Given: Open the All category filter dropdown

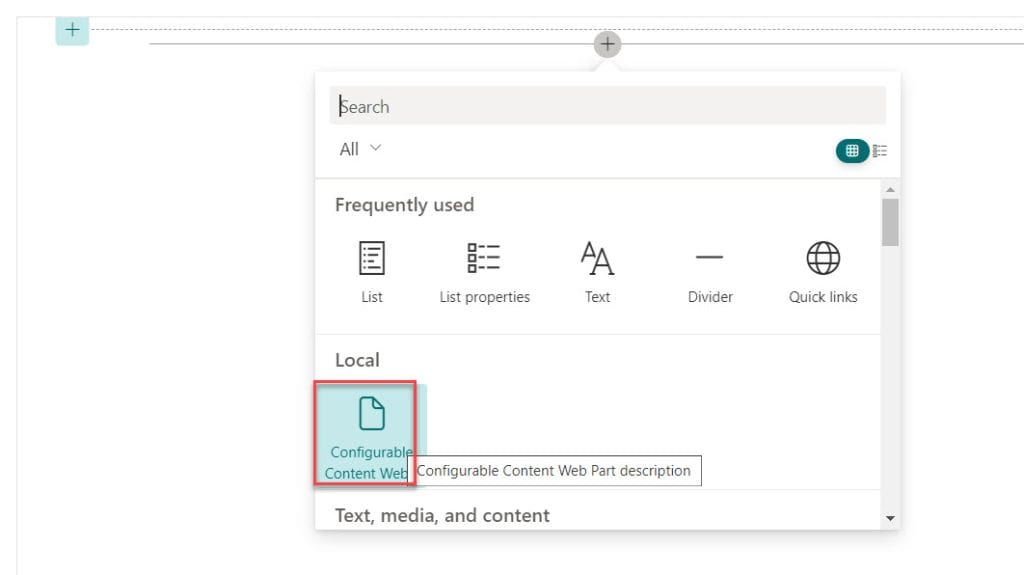Looking at the screenshot, I should (x=360, y=149).
